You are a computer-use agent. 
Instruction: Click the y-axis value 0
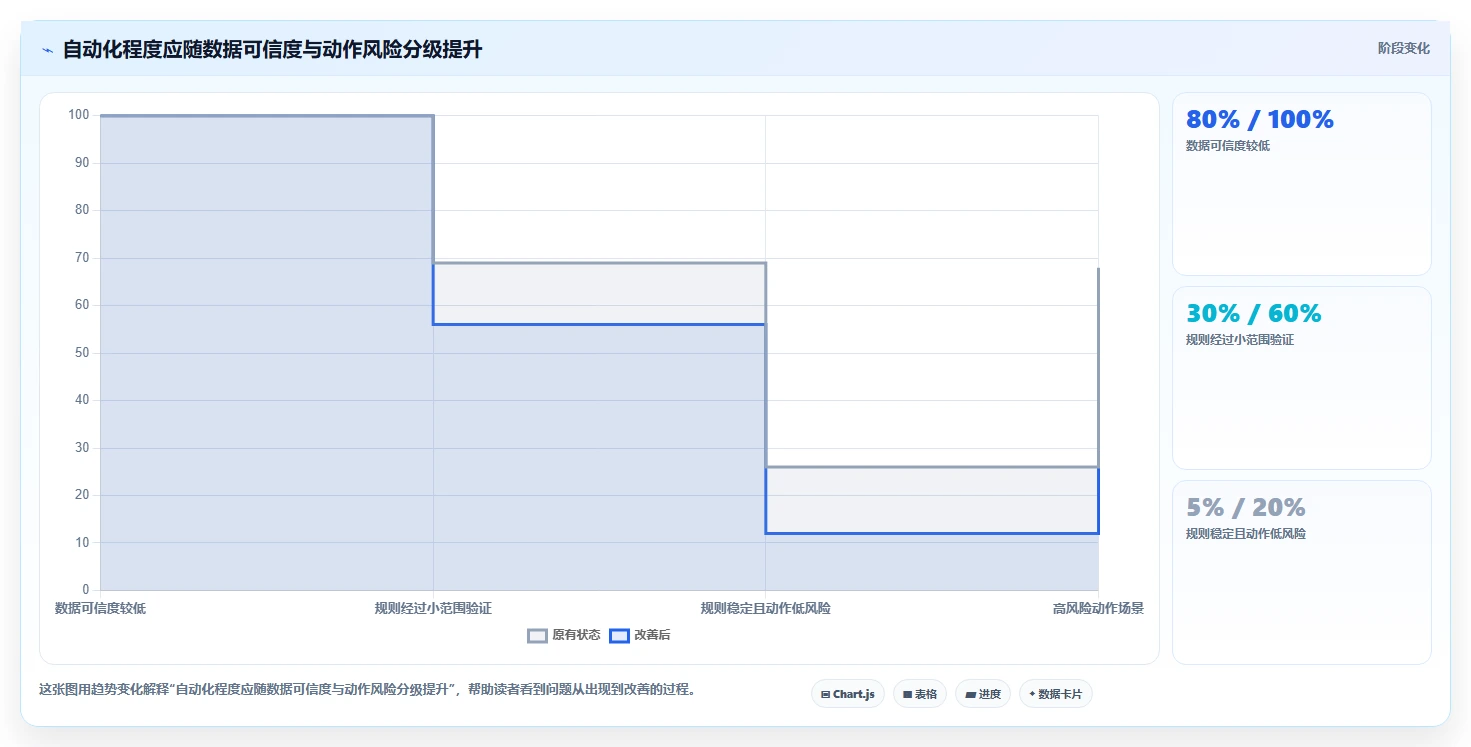86,590
